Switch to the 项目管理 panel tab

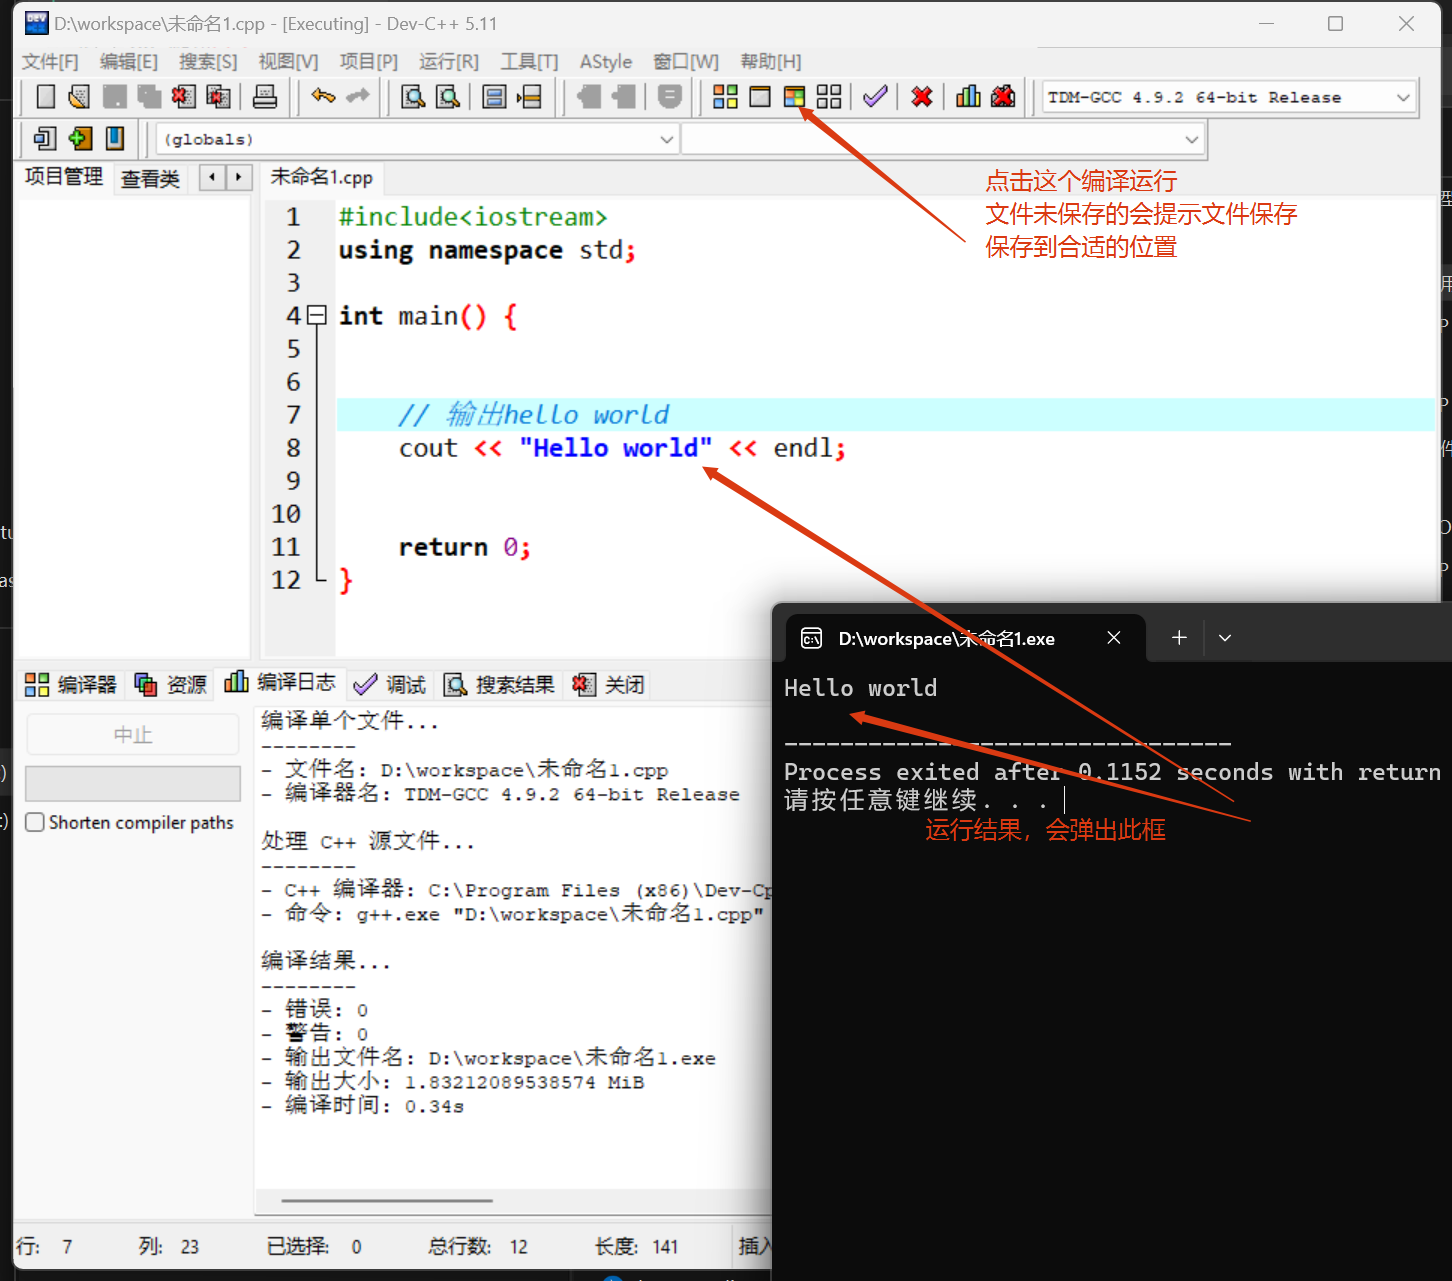tap(64, 177)
